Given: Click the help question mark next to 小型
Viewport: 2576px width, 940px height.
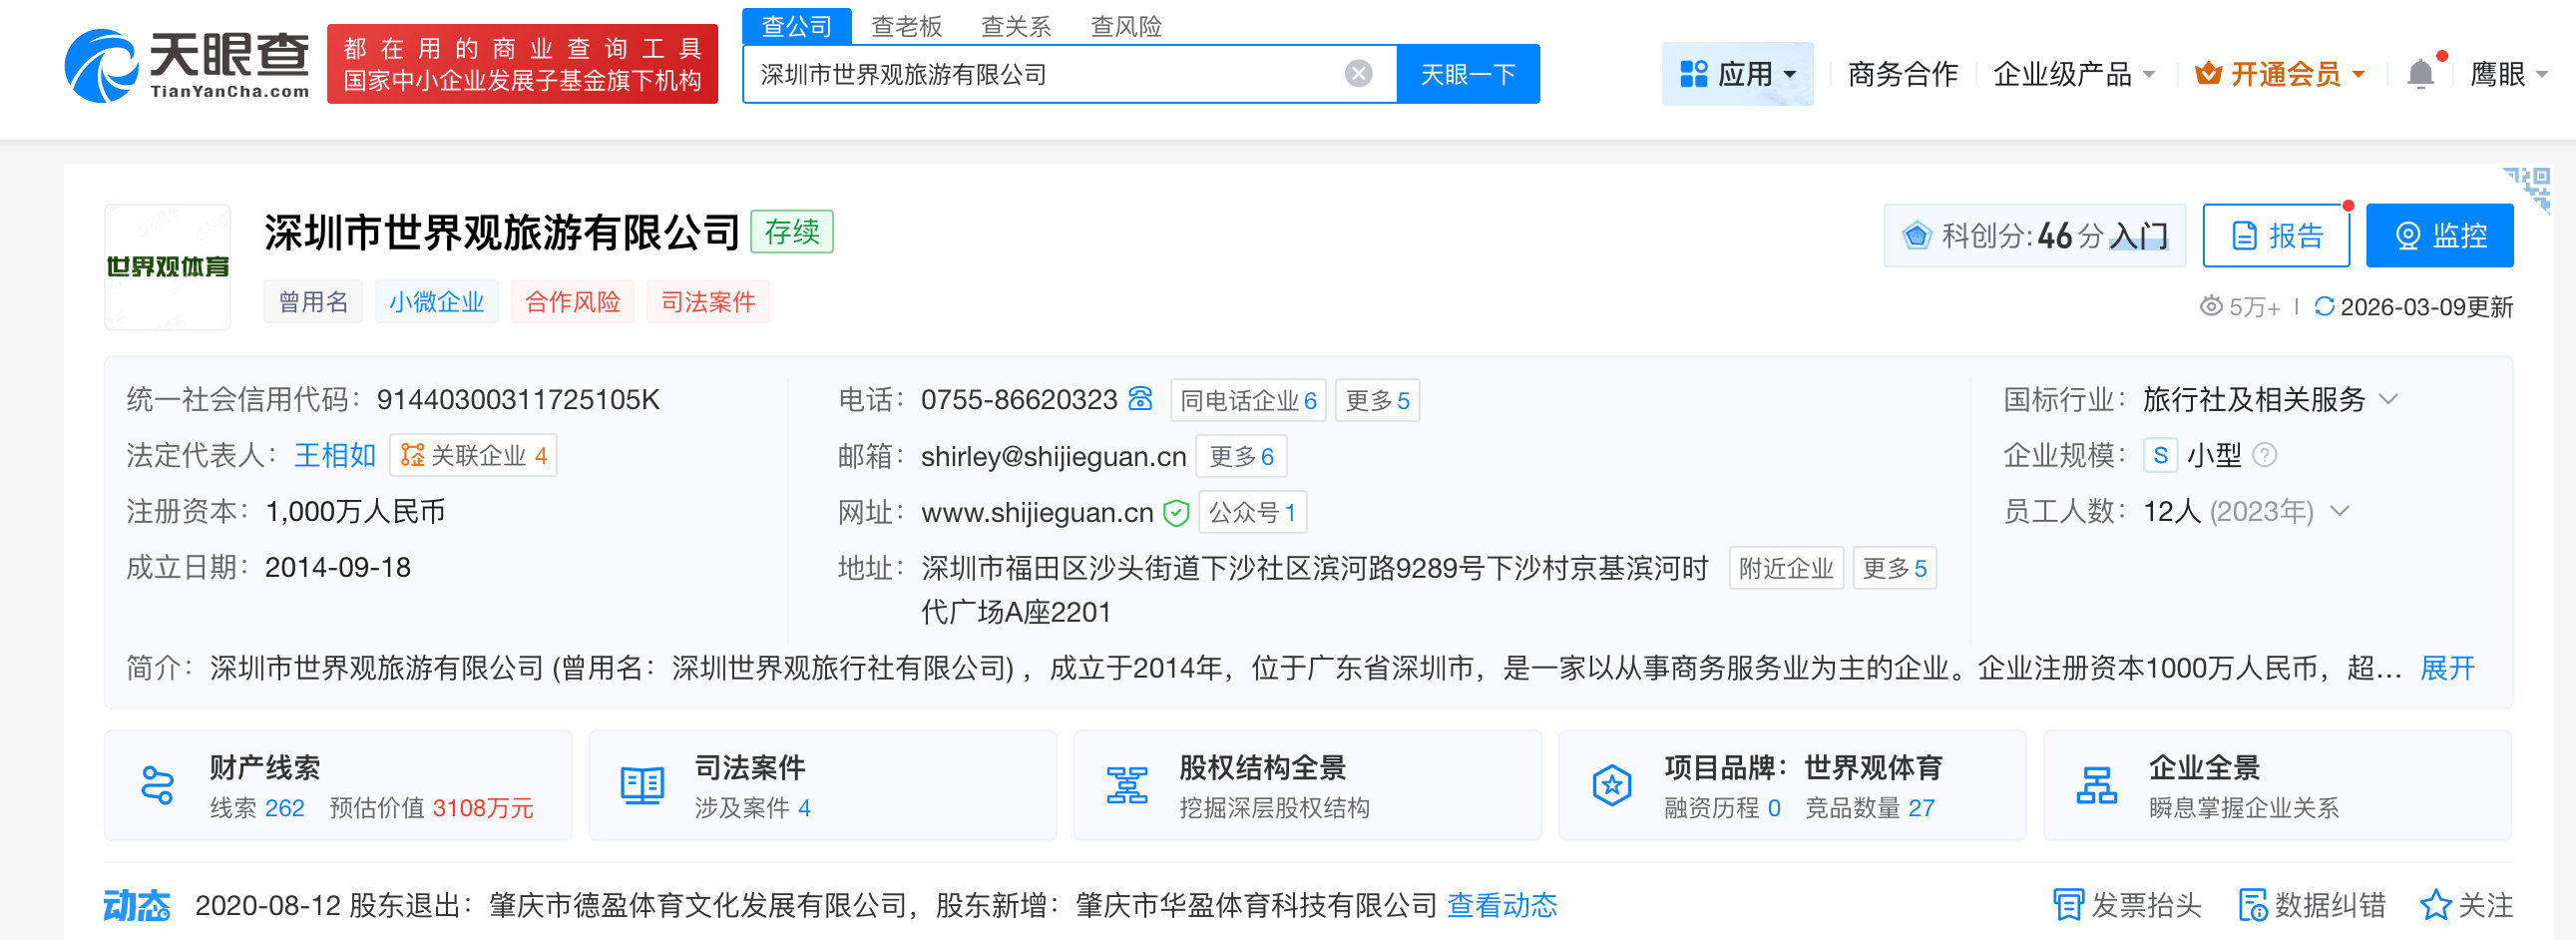Looking at the screenshot, I should point(2265,455).
